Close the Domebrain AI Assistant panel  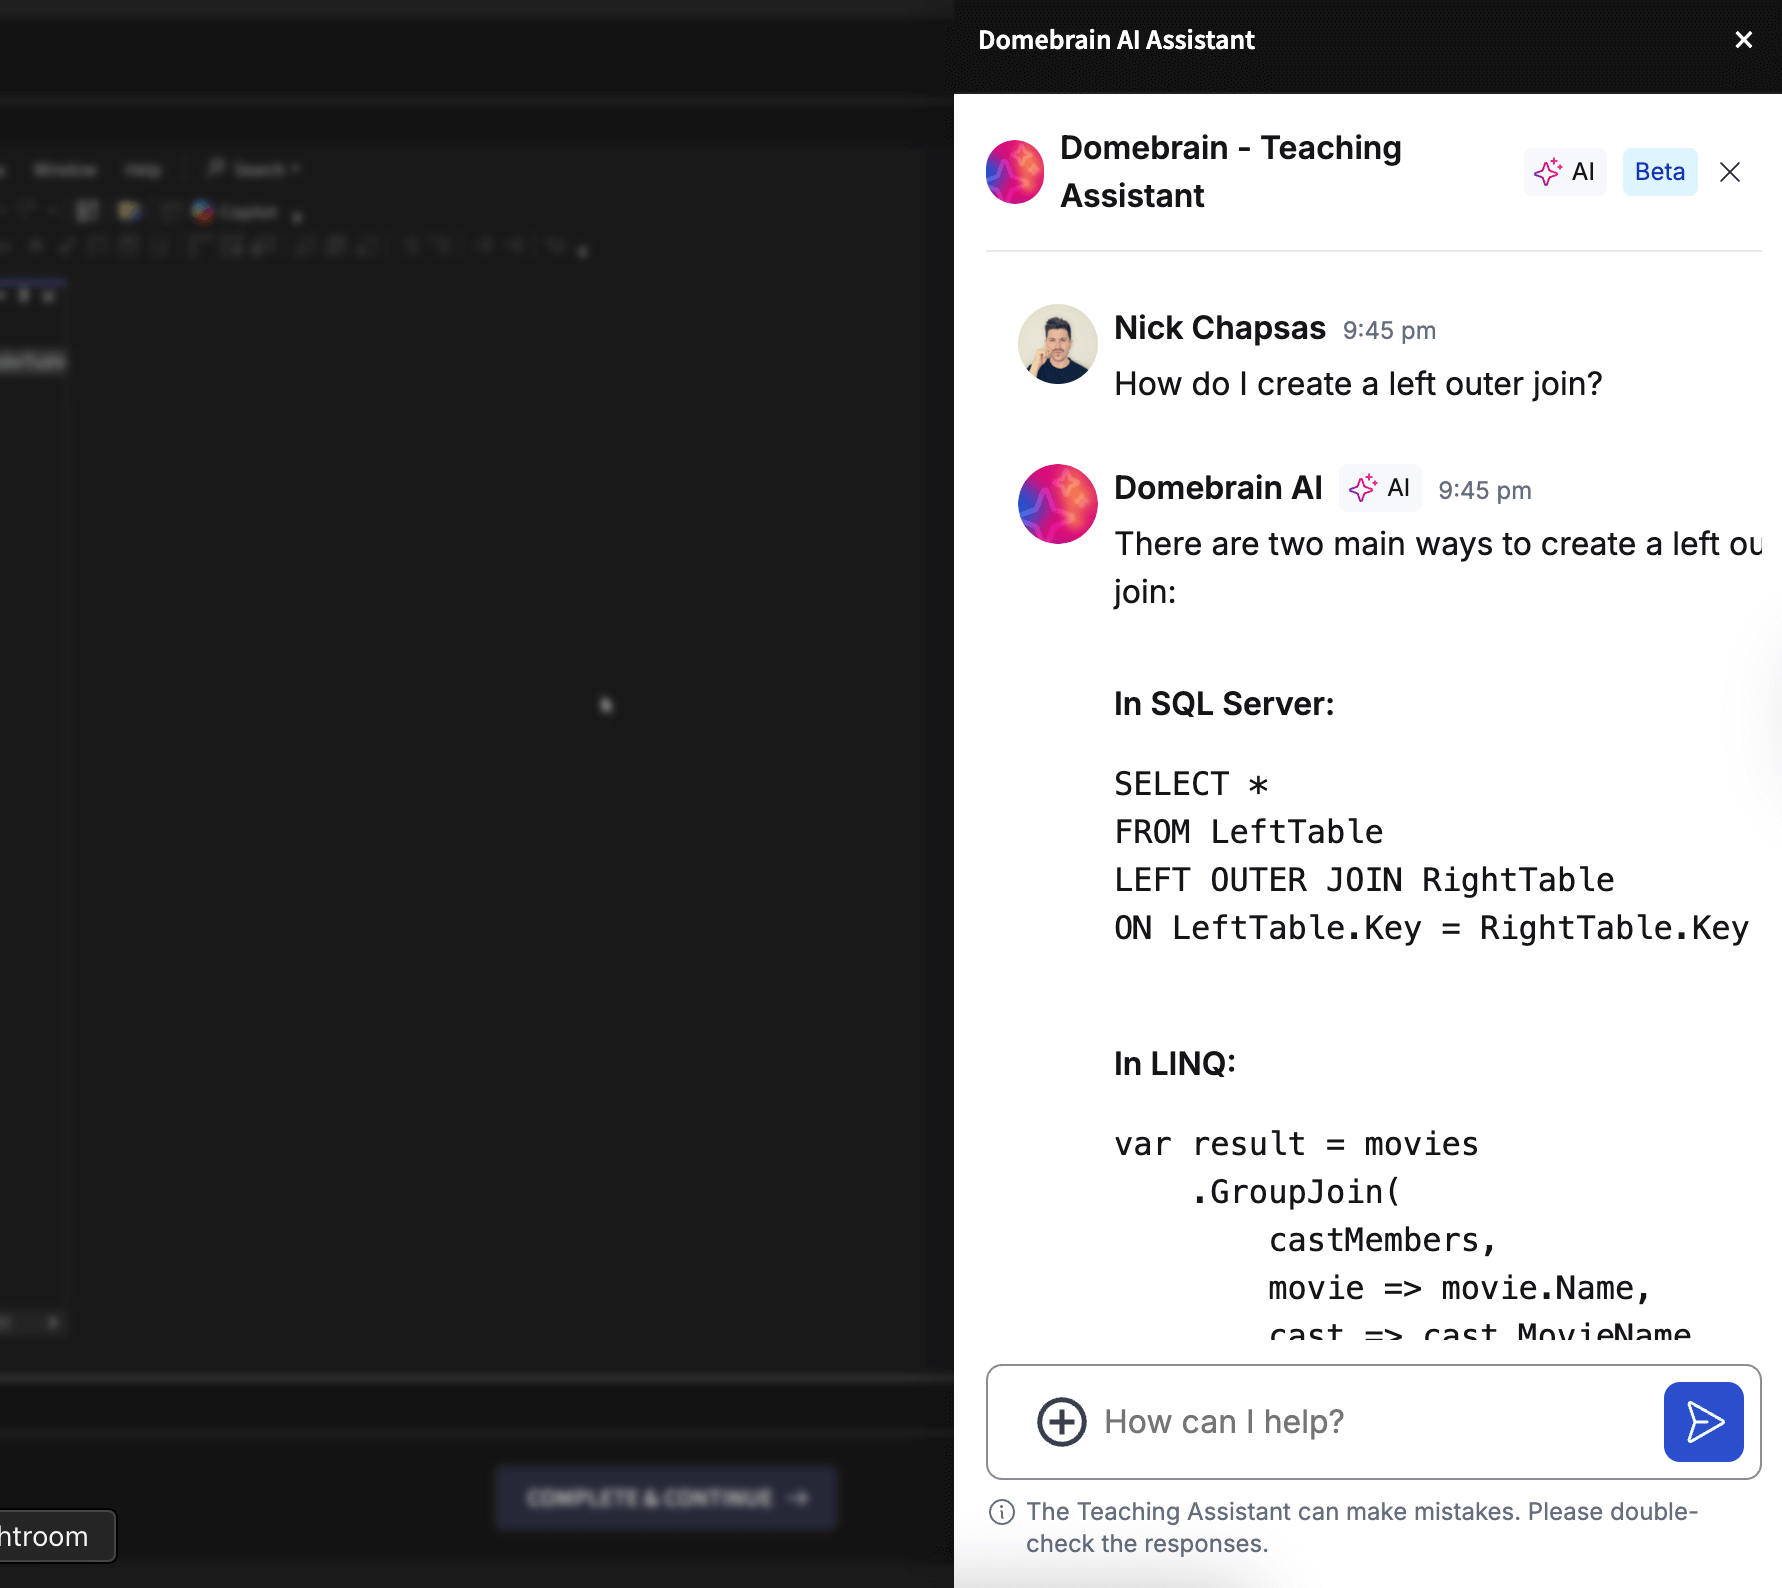[x=1743, y=40]
